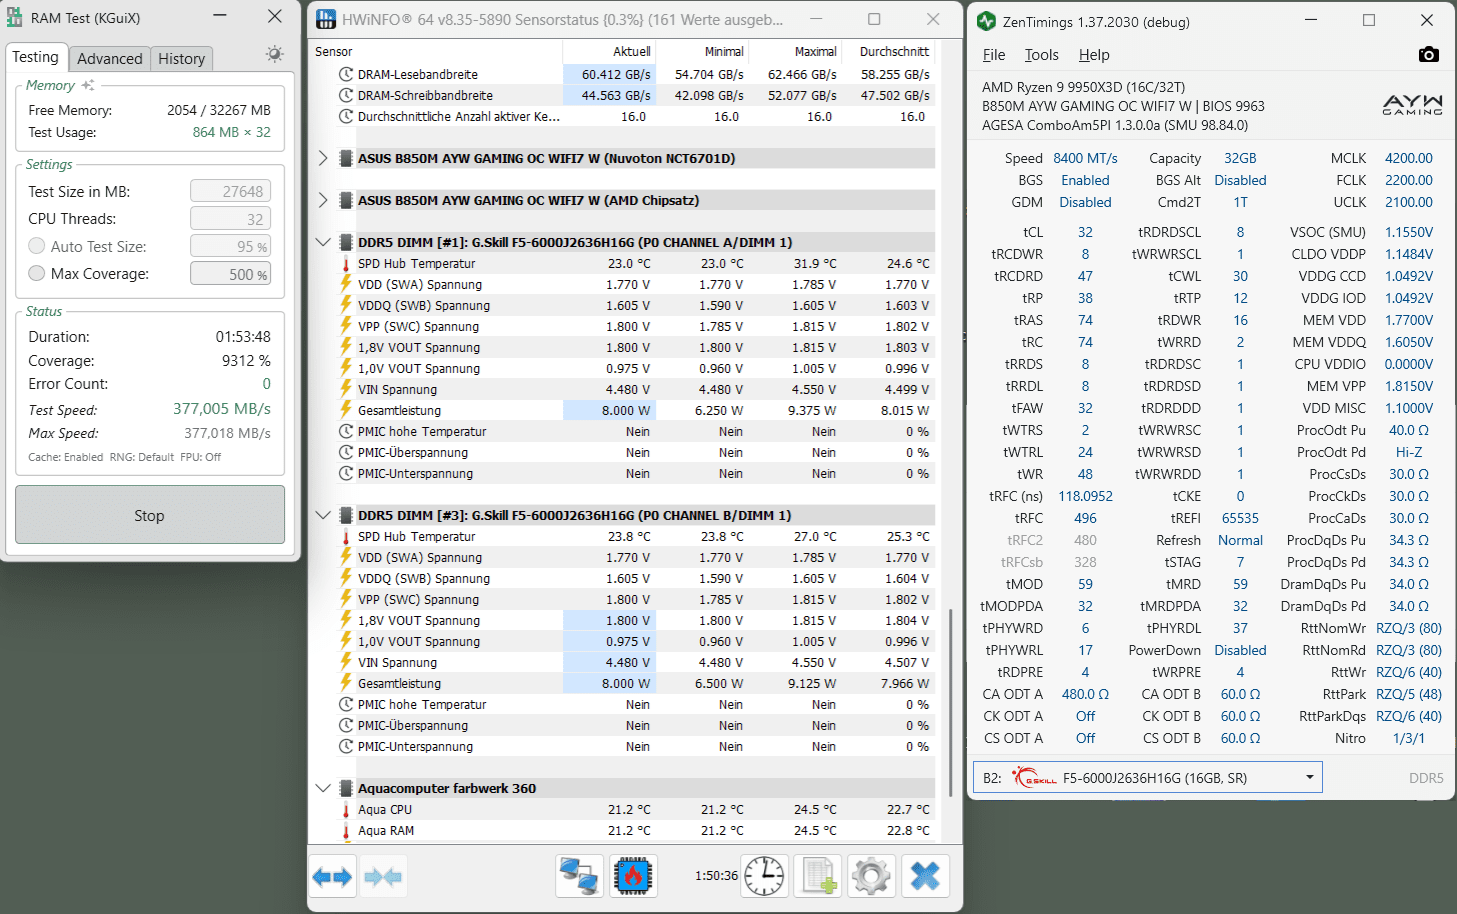Click the clock icon beside DRAM-Schreibbandbreite
This screenshot has height=914, width=1457.
[x=346, y=95]
